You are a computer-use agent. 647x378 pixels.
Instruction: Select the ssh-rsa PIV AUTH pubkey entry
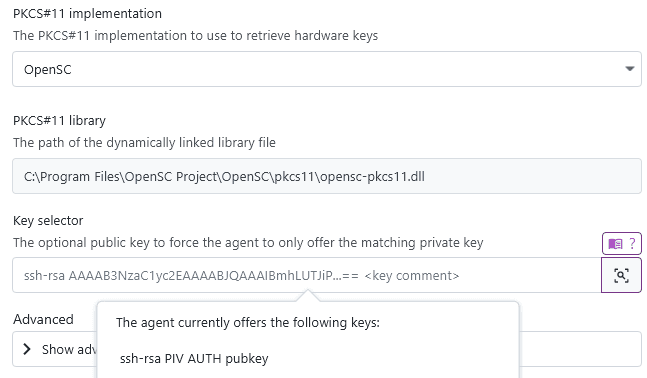pos(194,359)
